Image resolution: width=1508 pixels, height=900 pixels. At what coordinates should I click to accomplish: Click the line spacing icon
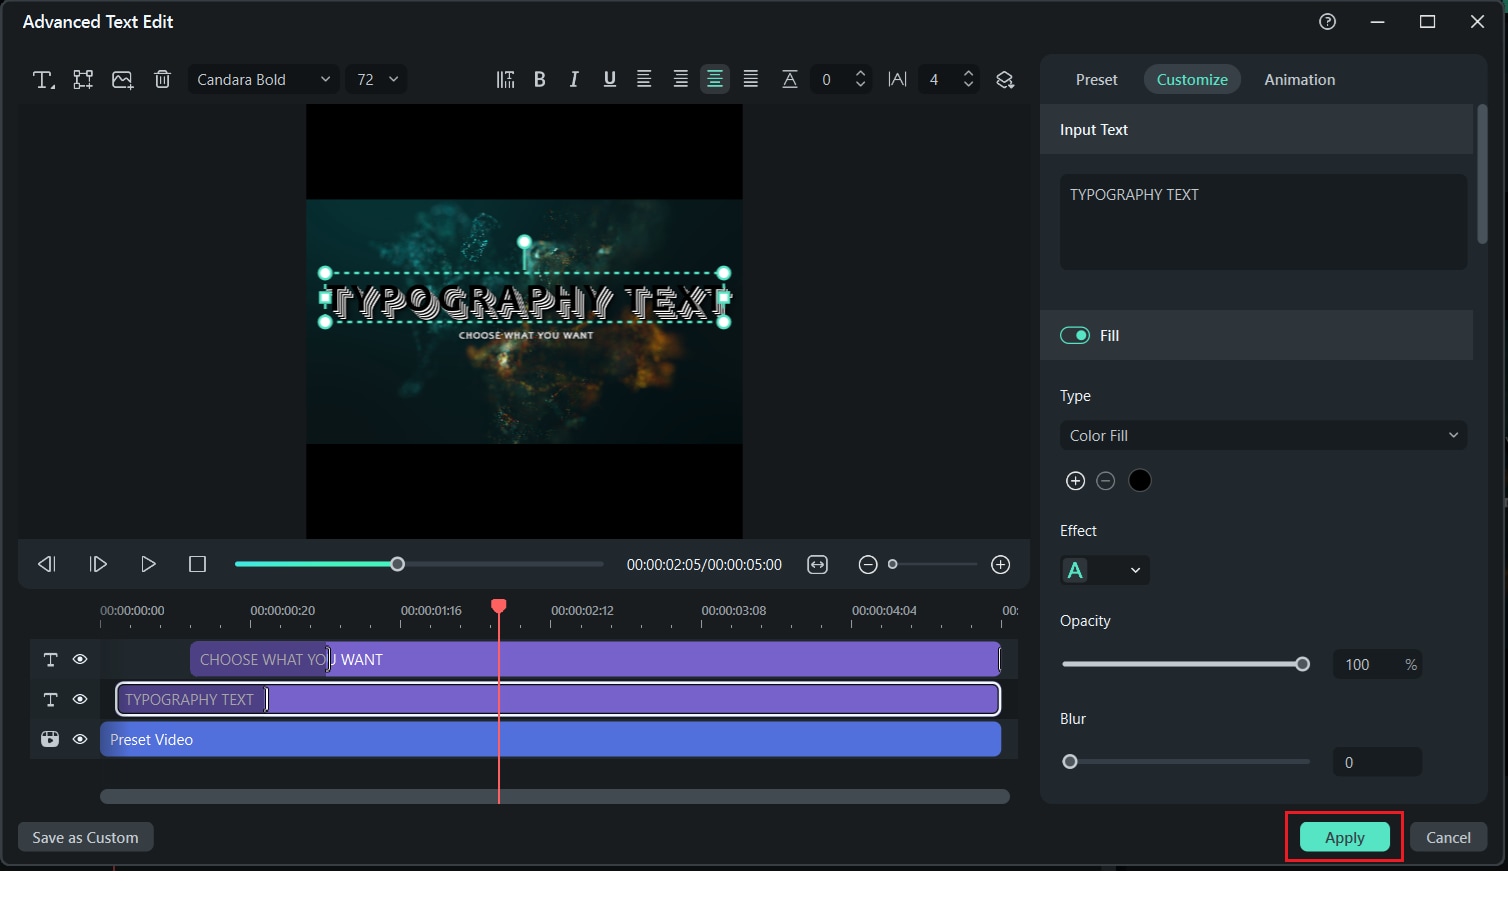(x=789, y=80)
